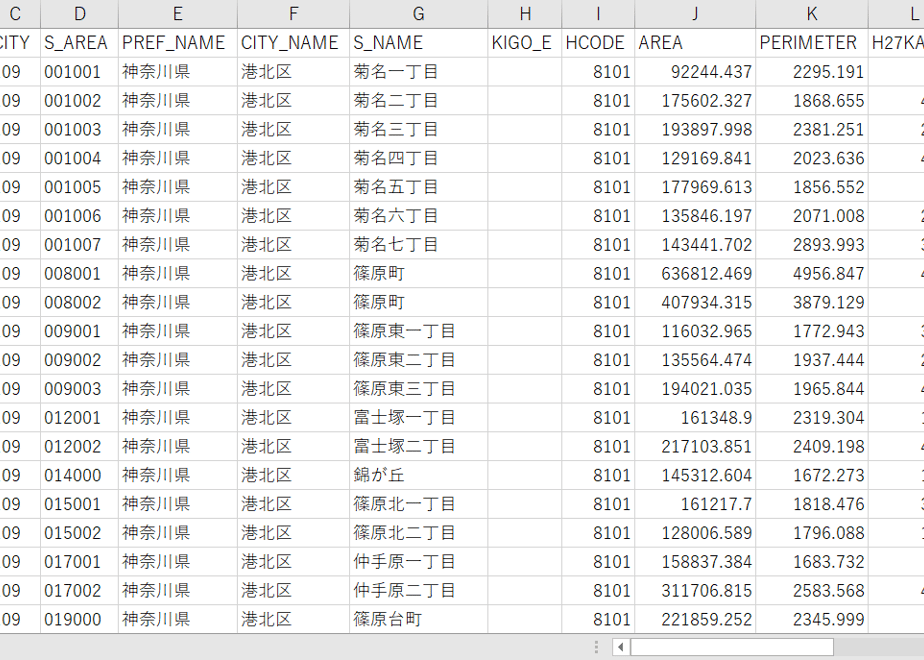Viewport: 924px width, 660px height.
Task: Click cell containing 001001
Action: tap(80, 72)
